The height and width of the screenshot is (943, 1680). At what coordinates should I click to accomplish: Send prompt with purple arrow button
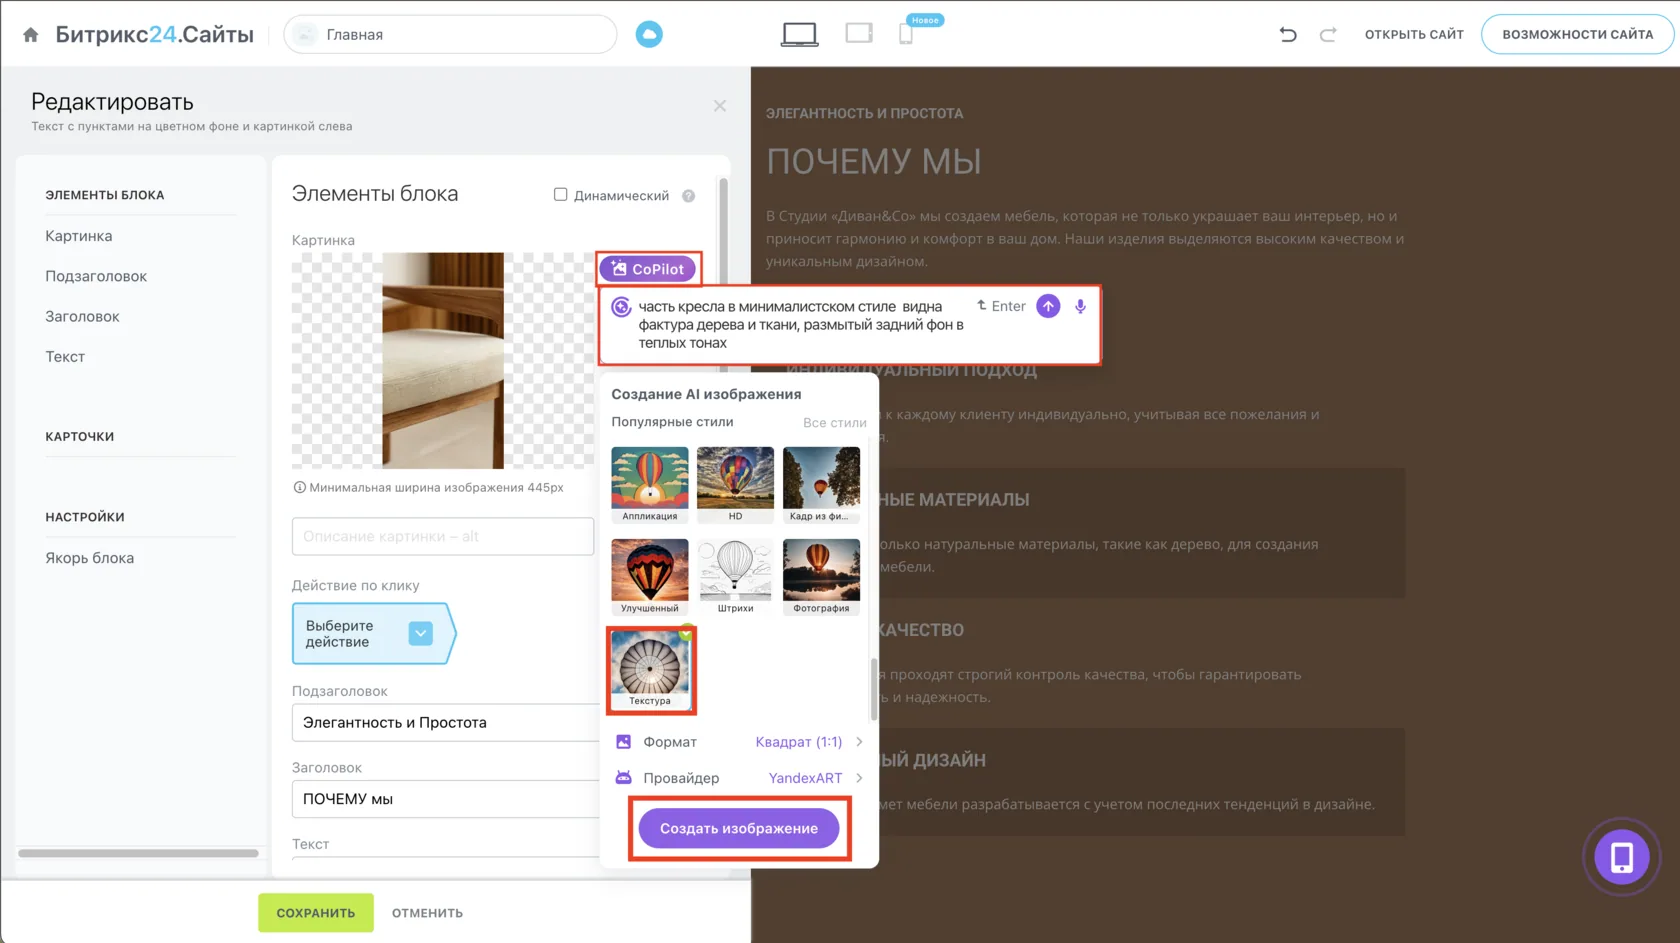coord(1048,307)
